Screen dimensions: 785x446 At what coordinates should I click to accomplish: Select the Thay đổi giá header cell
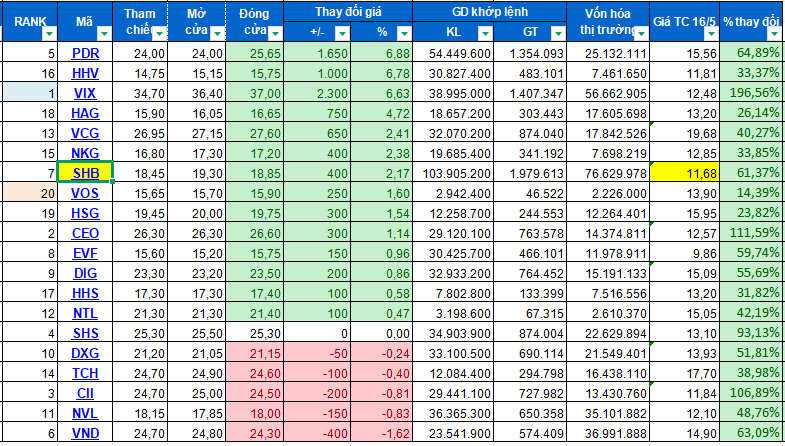(x=348, y=12)
